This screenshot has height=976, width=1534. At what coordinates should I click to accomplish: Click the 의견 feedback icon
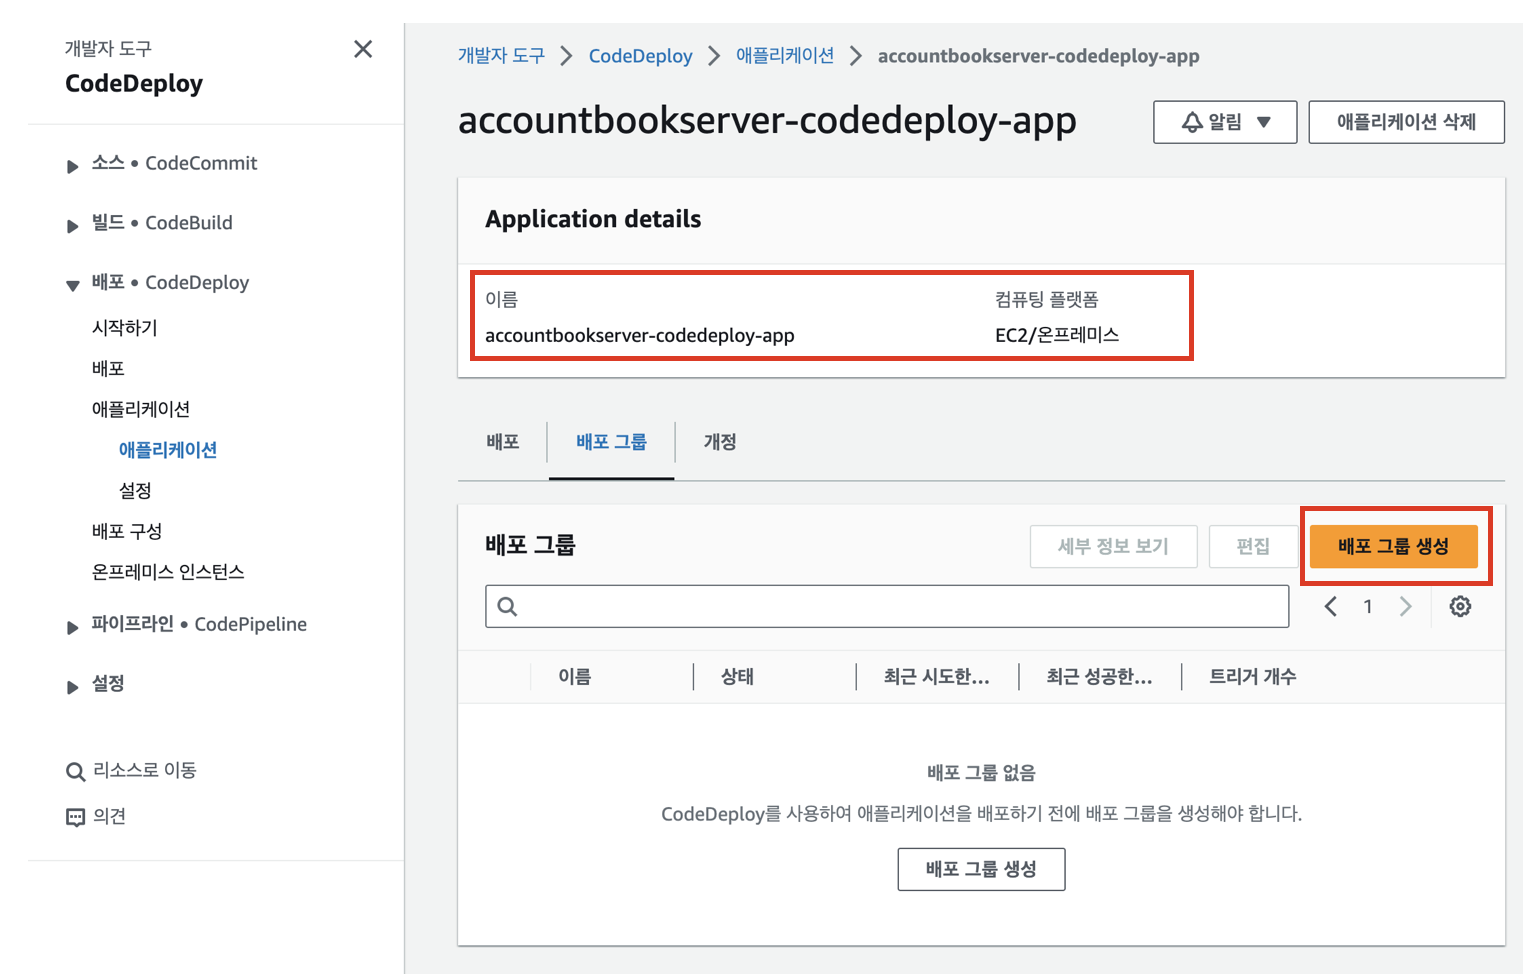click(75, 818)
